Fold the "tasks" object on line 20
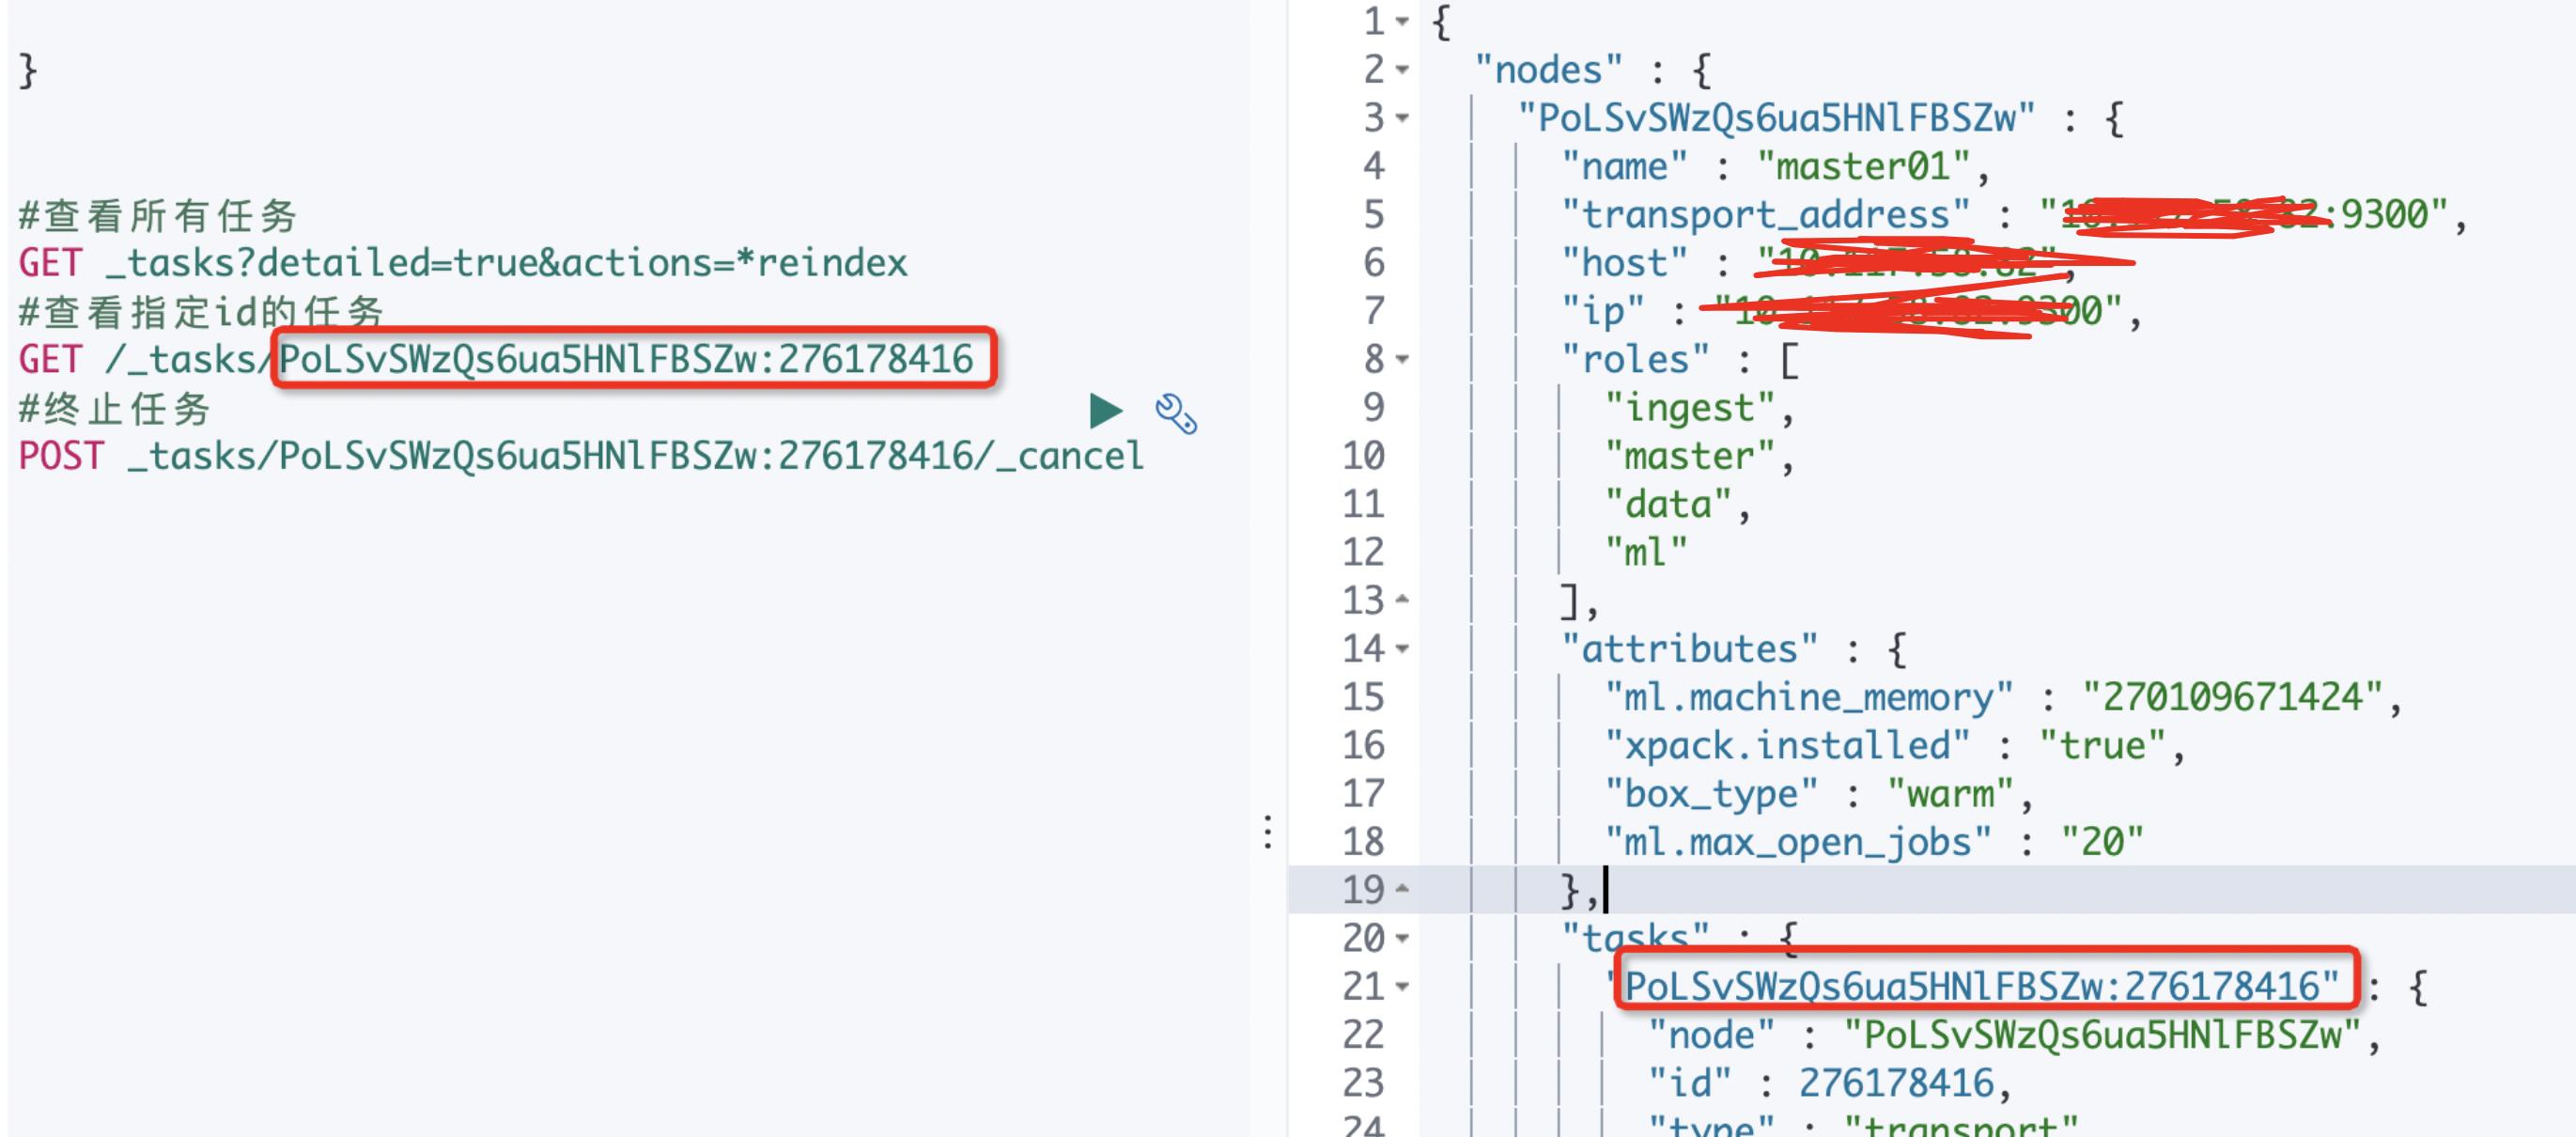The width and height of the screenshot is (2576, 1137). [1402, 938]
